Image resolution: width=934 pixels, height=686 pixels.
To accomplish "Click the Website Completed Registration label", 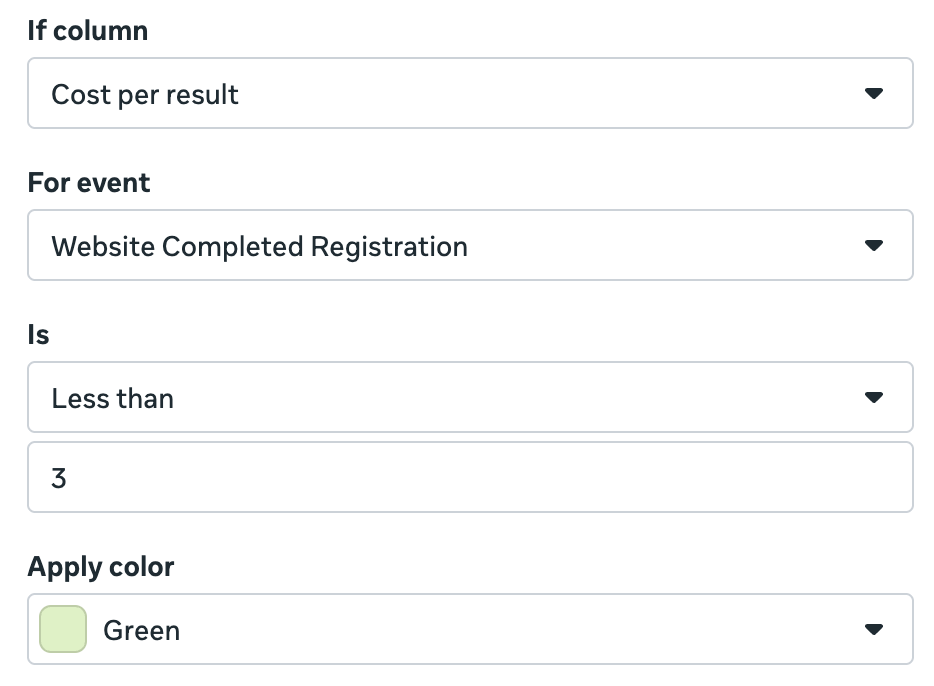I will [x=260, y=245].
